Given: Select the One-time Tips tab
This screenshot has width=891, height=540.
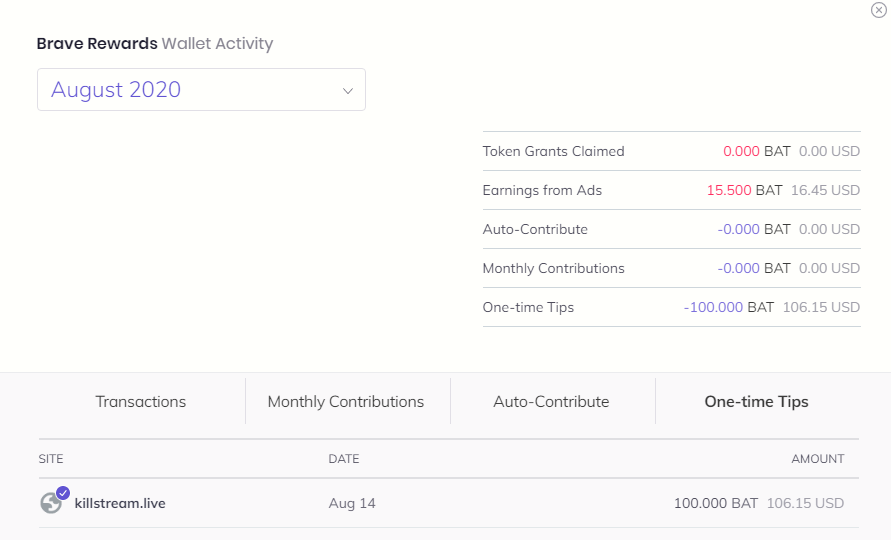Looking at the screenshot, I should coord(756,401).
